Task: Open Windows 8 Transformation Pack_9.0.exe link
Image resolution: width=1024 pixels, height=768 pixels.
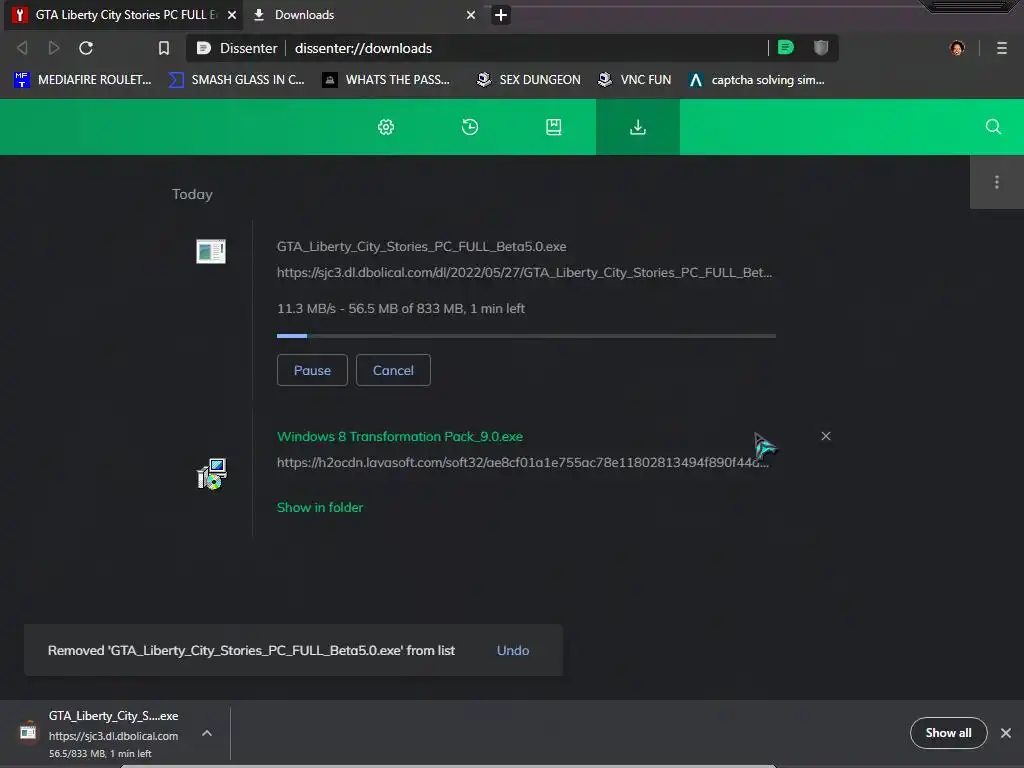Action: 400,436
